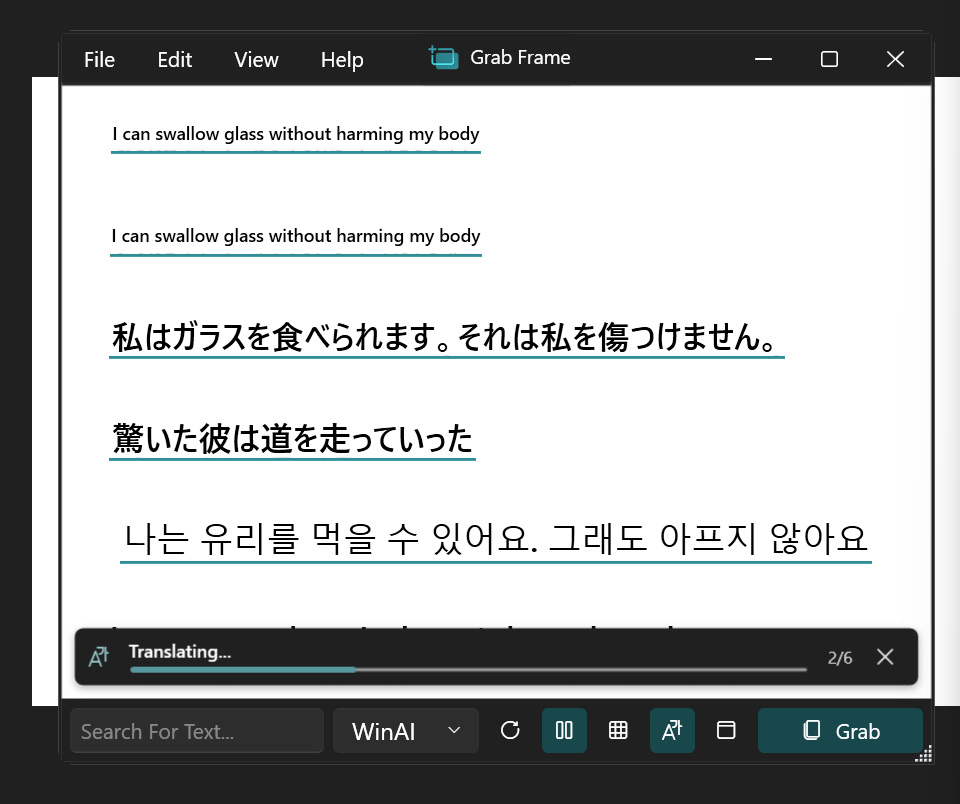Select the Korean text line
Image resolution: width=960 pixels, height=804 pixels.
[495, 538]
